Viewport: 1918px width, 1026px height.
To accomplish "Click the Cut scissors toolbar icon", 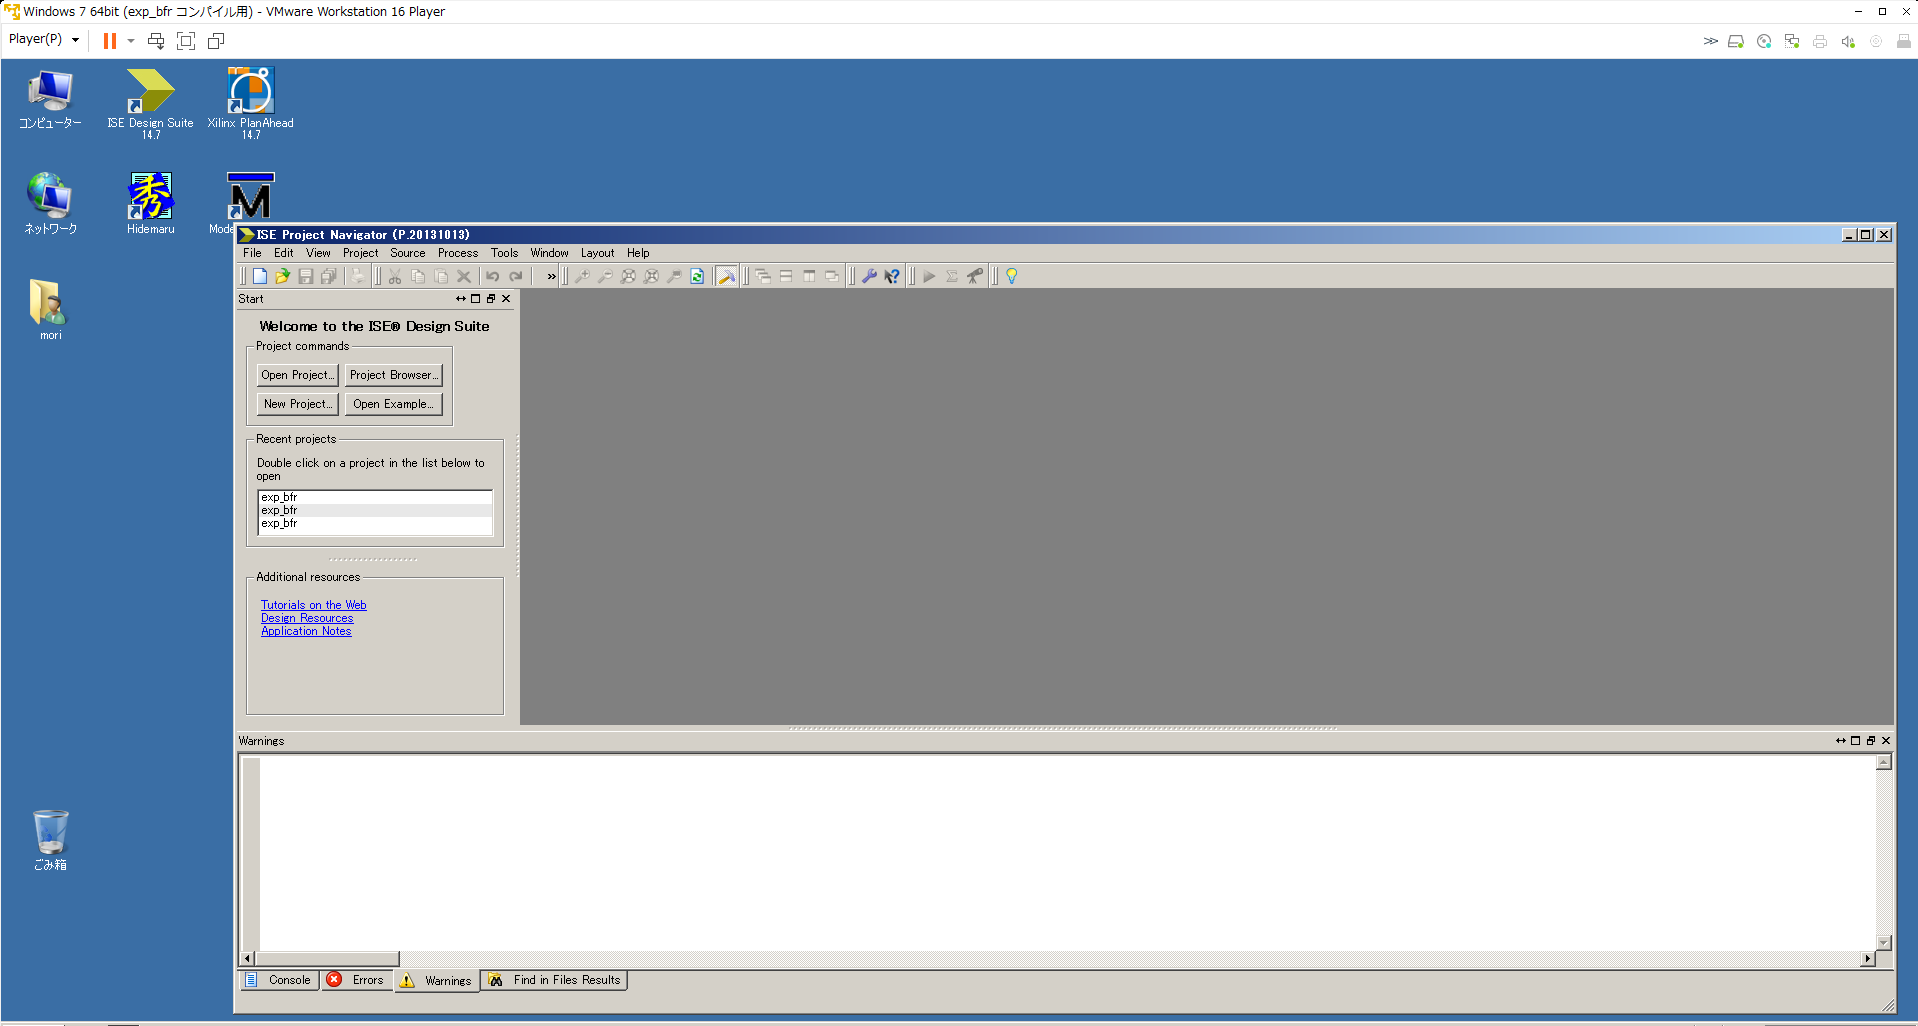I will click(x=395, y=276).
